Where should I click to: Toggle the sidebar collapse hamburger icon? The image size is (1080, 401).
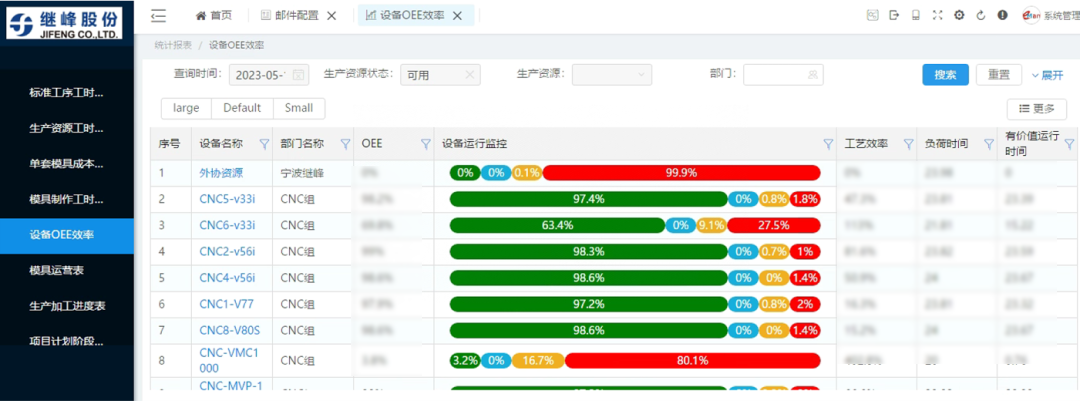[x=158, y=14]
